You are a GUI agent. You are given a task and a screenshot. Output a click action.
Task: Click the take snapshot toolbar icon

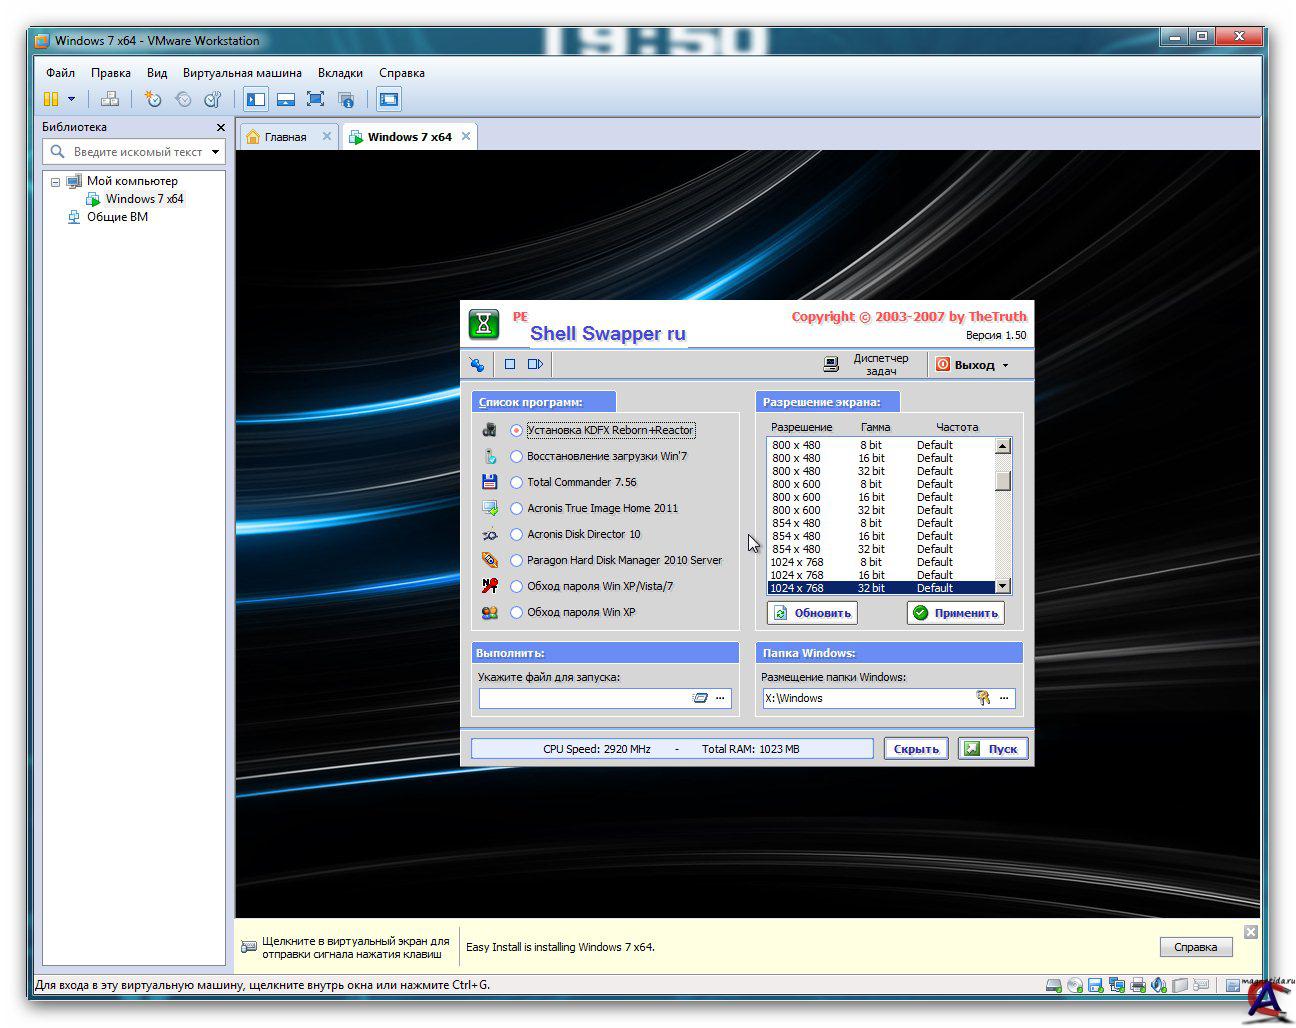(x=152, y=99)
